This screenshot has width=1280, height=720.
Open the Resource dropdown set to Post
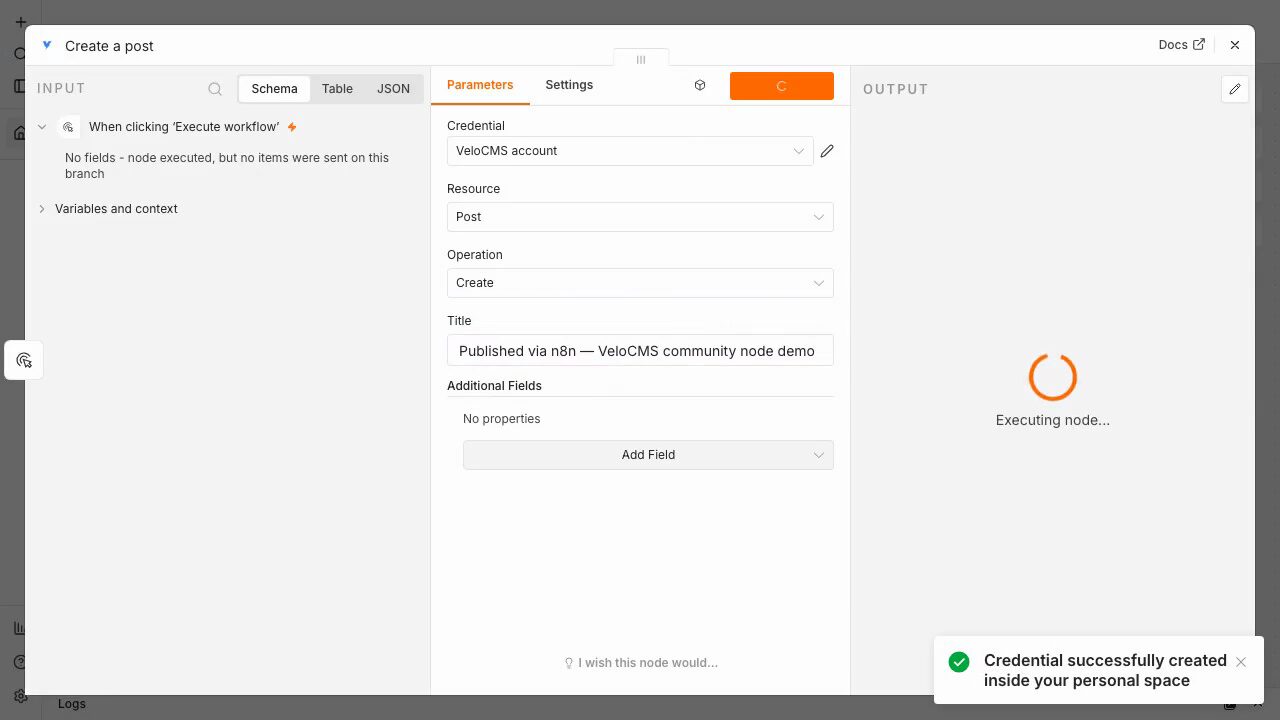[640, 217]
